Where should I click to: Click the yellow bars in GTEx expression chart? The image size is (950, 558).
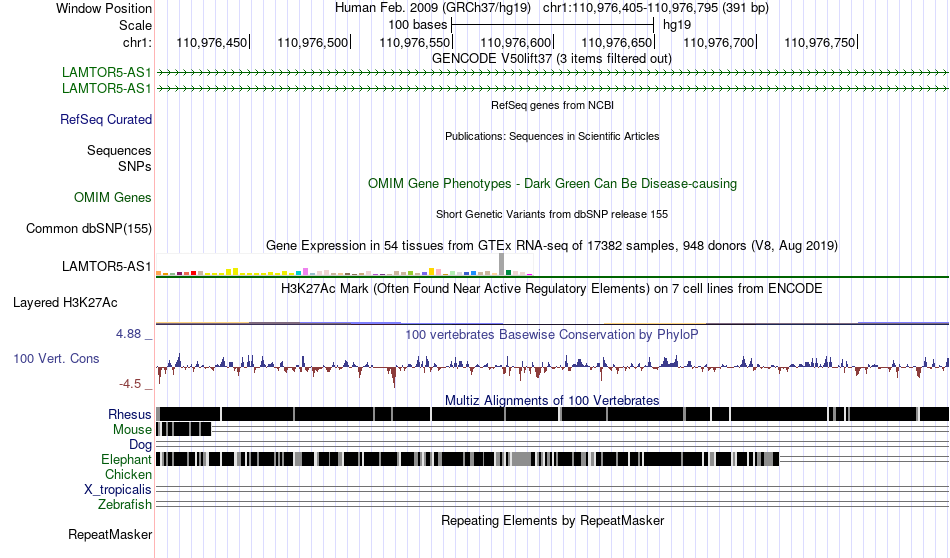[x=232, y=272]
